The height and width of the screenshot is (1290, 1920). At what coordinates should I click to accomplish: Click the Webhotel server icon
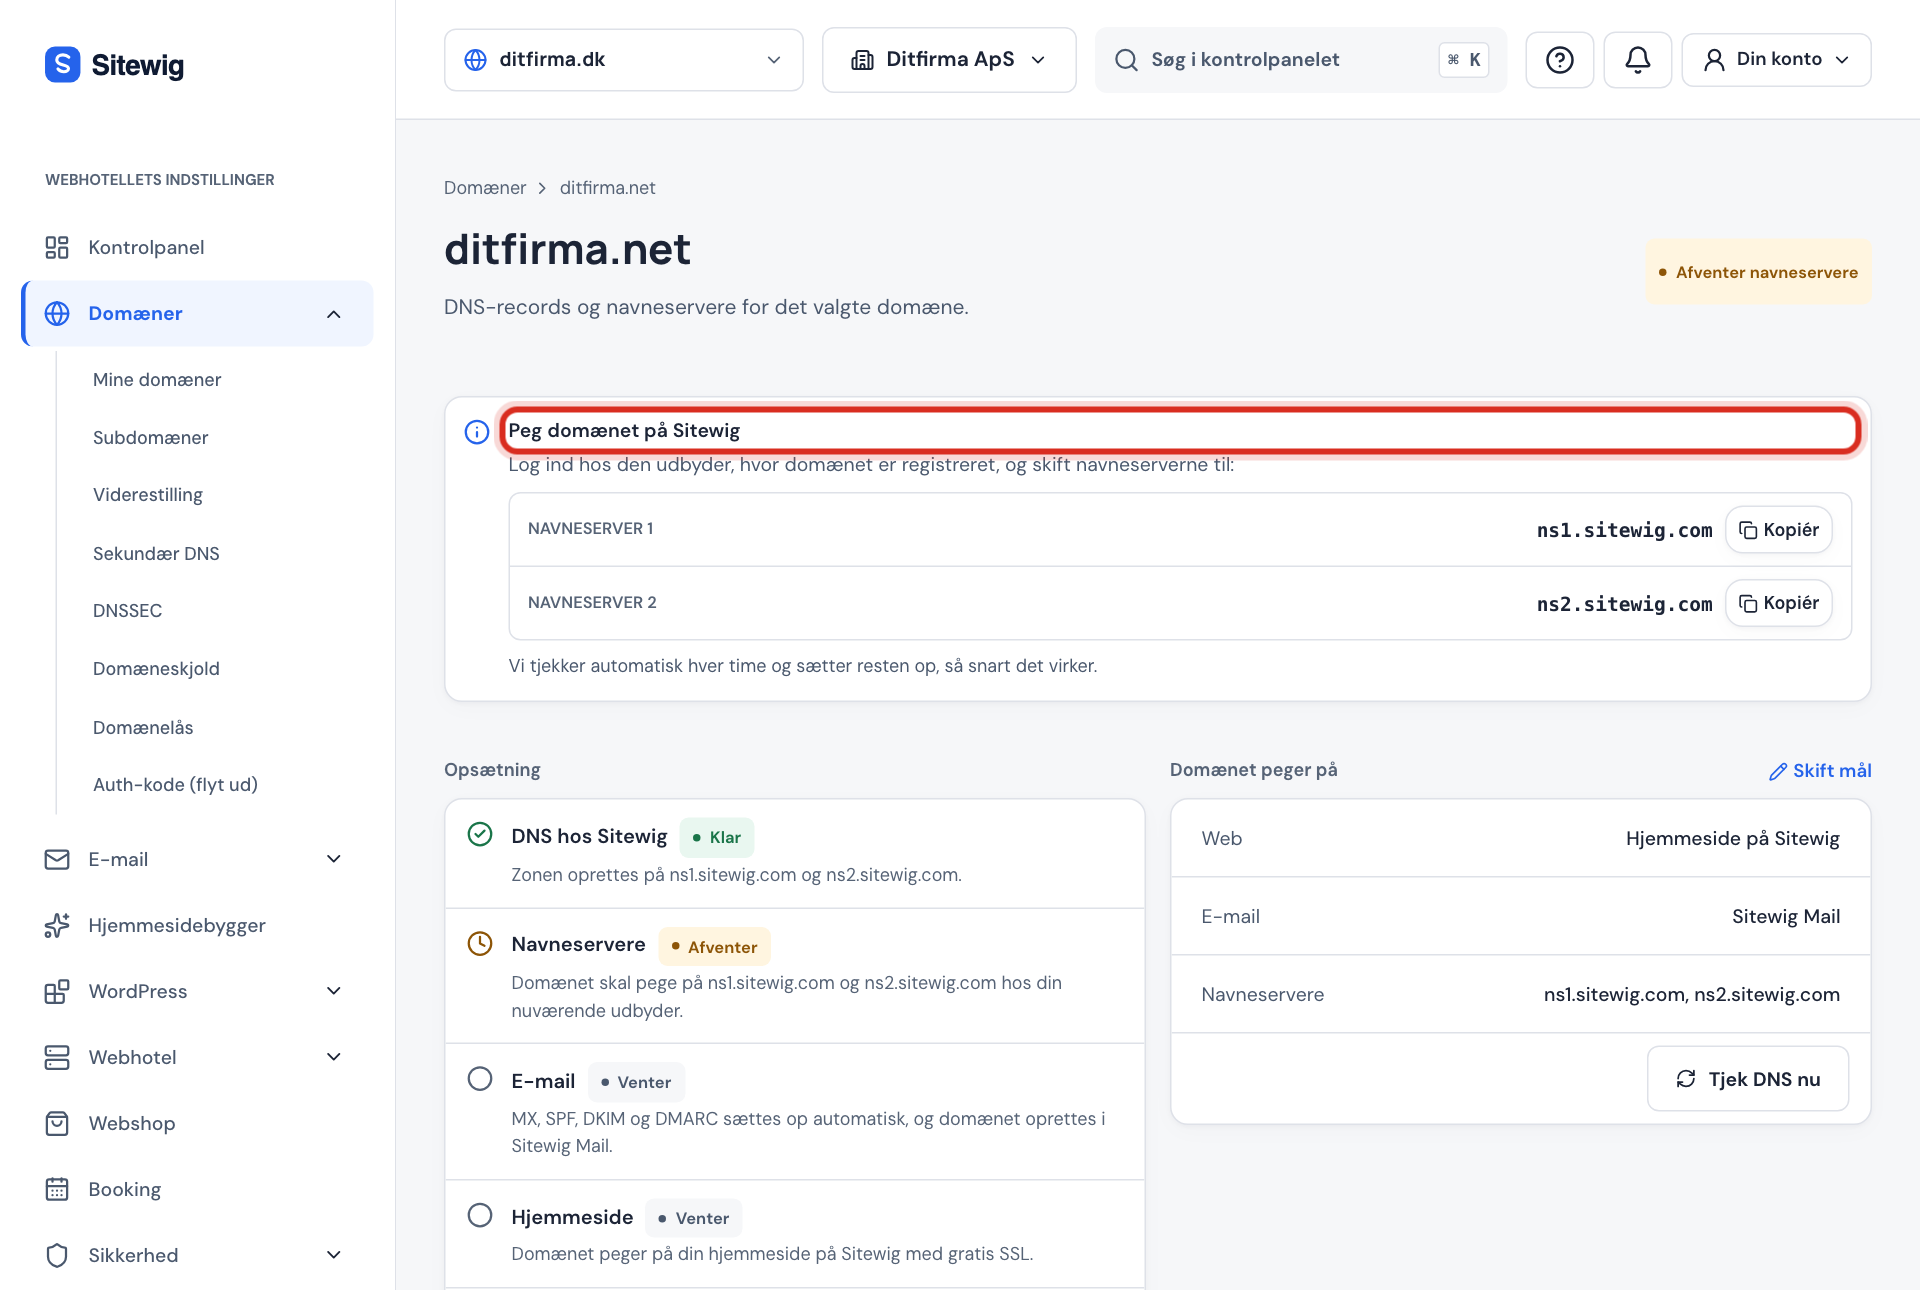click(57, 1057)
